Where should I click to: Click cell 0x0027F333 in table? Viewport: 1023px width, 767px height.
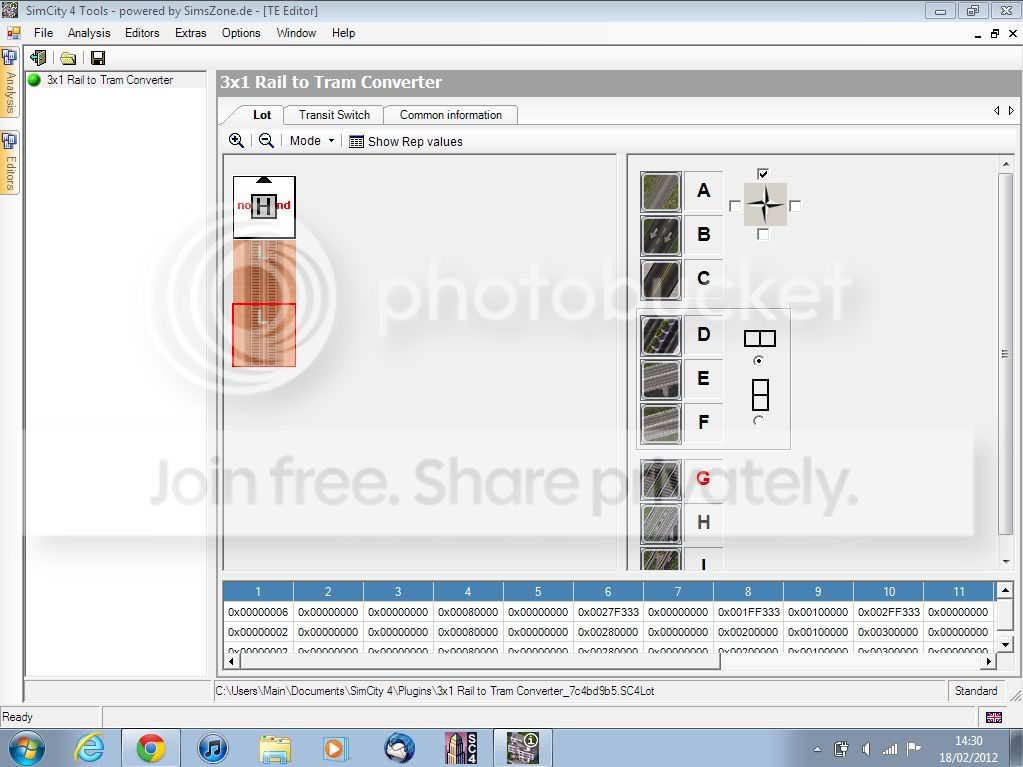(608, 612)
